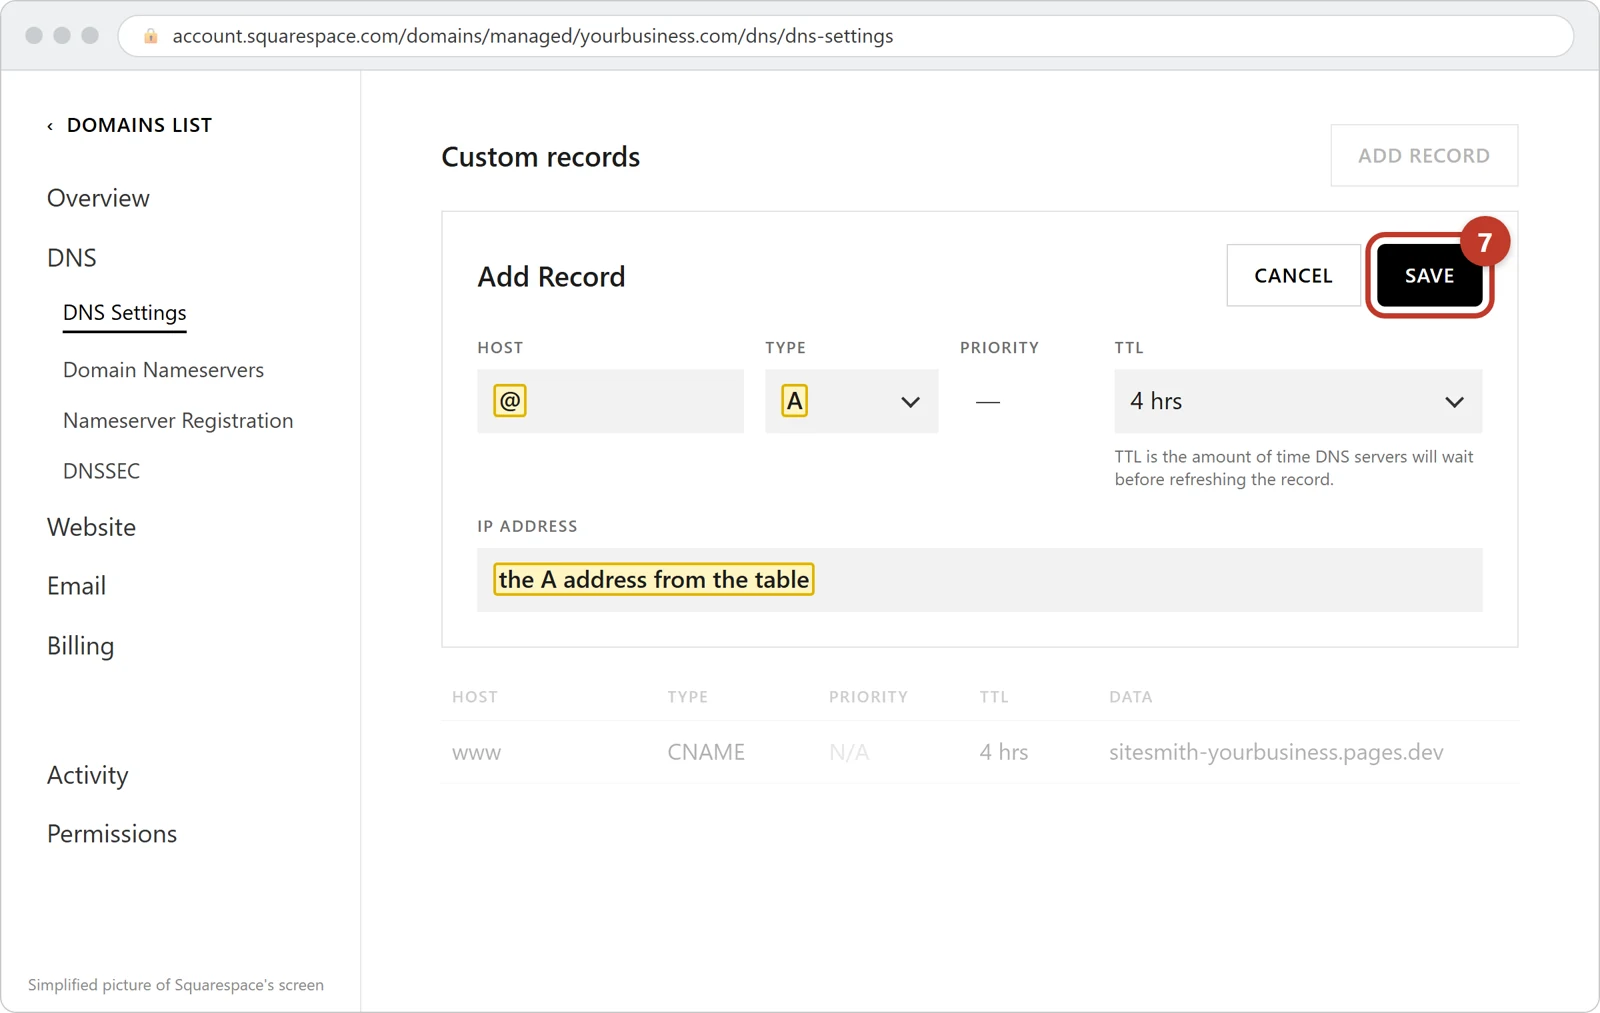The image size is (1600, 1013).
Task: Click the CNAME type cell
Action: pyautogui.click(x=706, y=752)
